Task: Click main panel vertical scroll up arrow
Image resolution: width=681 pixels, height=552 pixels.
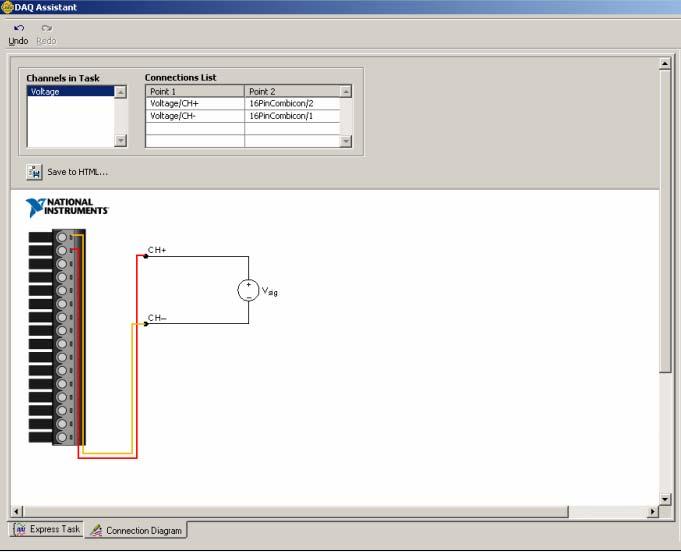Action: point(665,63)
